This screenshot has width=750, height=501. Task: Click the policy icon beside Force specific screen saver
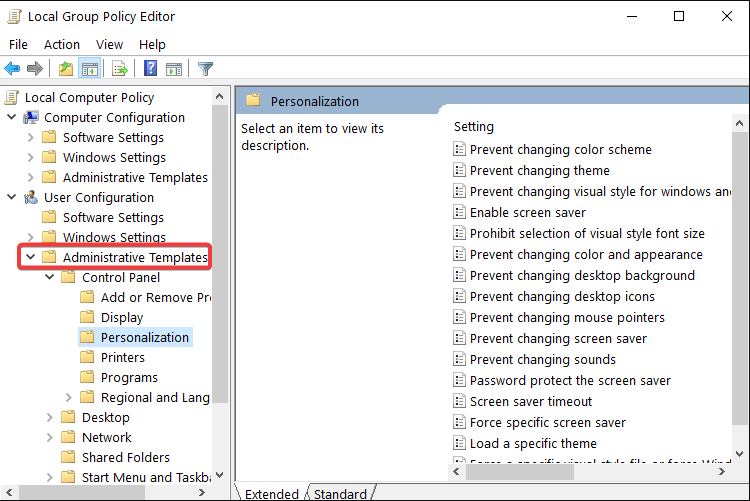pos(459,422)
